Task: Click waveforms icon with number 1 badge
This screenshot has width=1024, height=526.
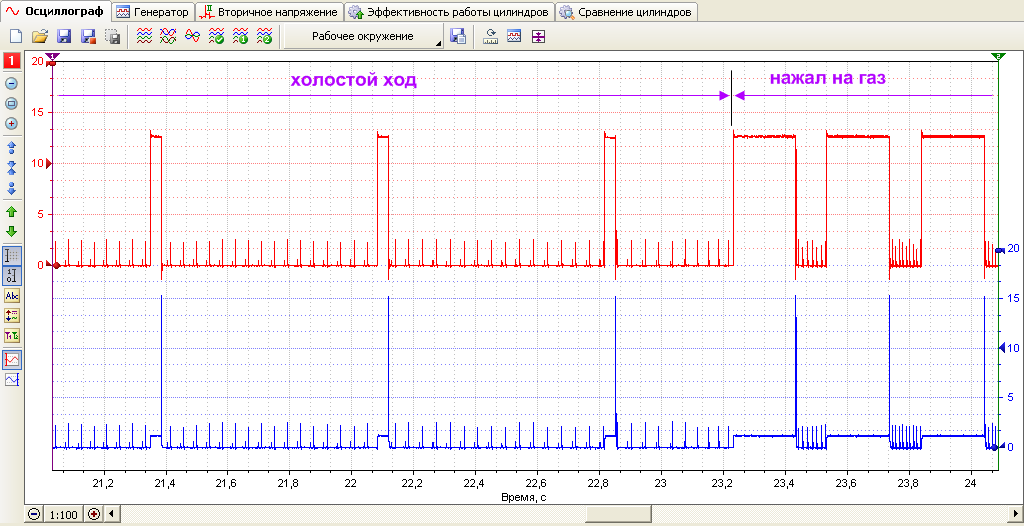Action: point(240,37)
